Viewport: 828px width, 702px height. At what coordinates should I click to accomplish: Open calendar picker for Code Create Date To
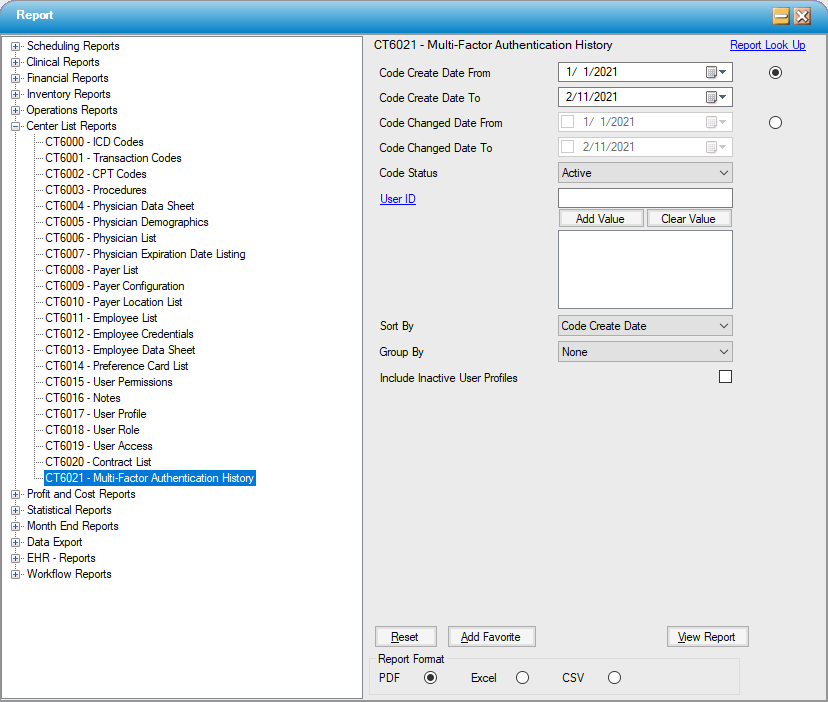[717, 98]
